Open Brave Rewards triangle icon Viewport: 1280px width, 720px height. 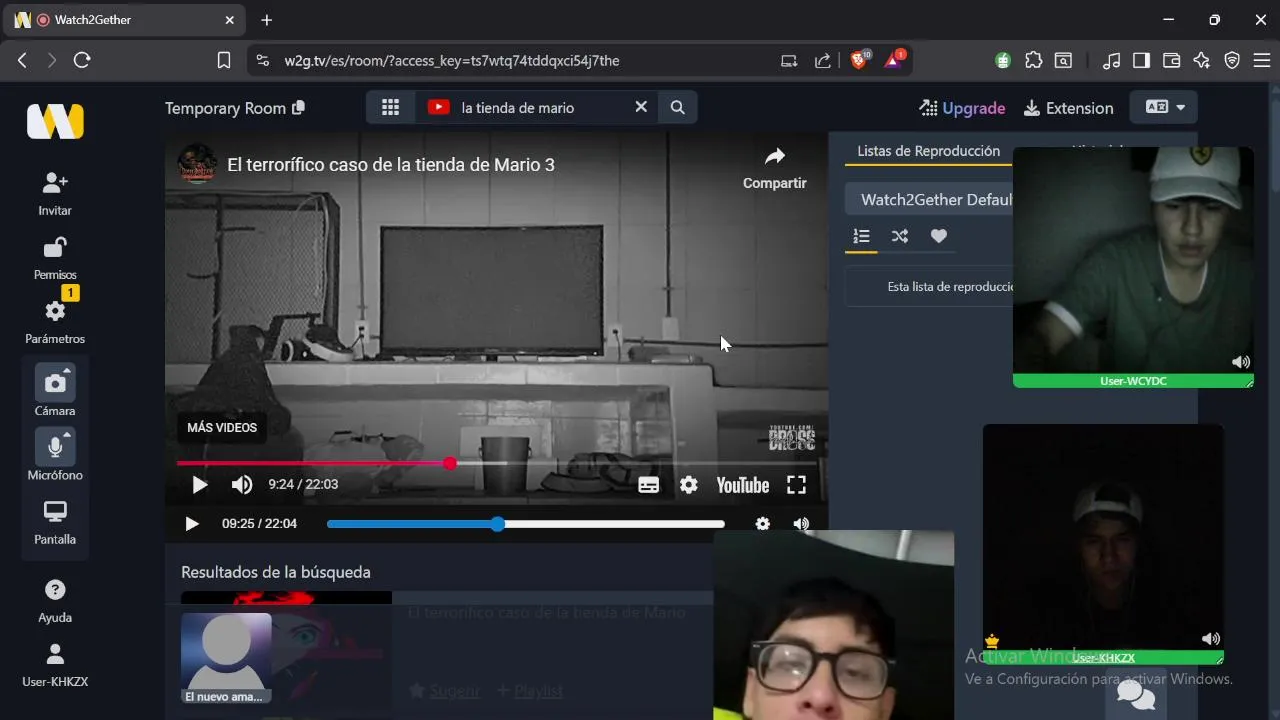click(893, 61)
